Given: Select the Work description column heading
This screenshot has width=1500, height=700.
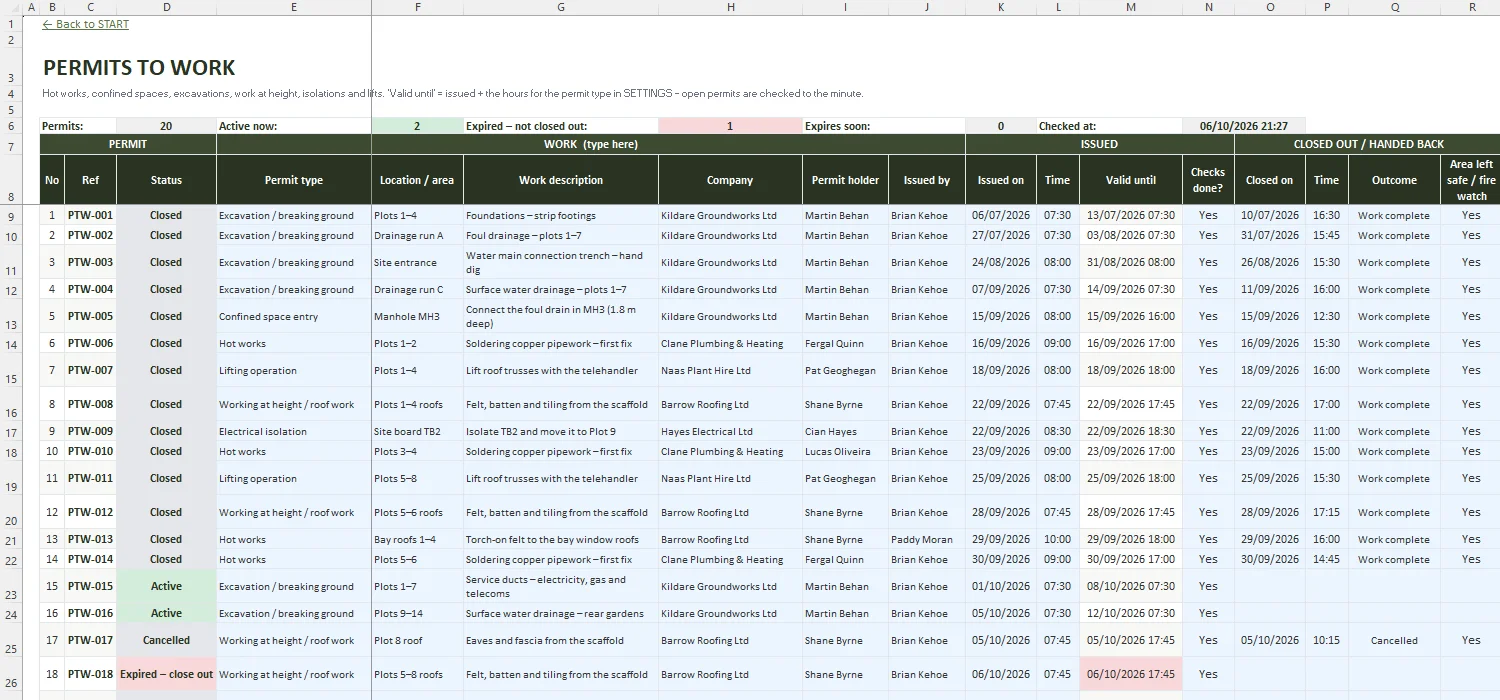Looking at the screenshot, I should point(561,180).
